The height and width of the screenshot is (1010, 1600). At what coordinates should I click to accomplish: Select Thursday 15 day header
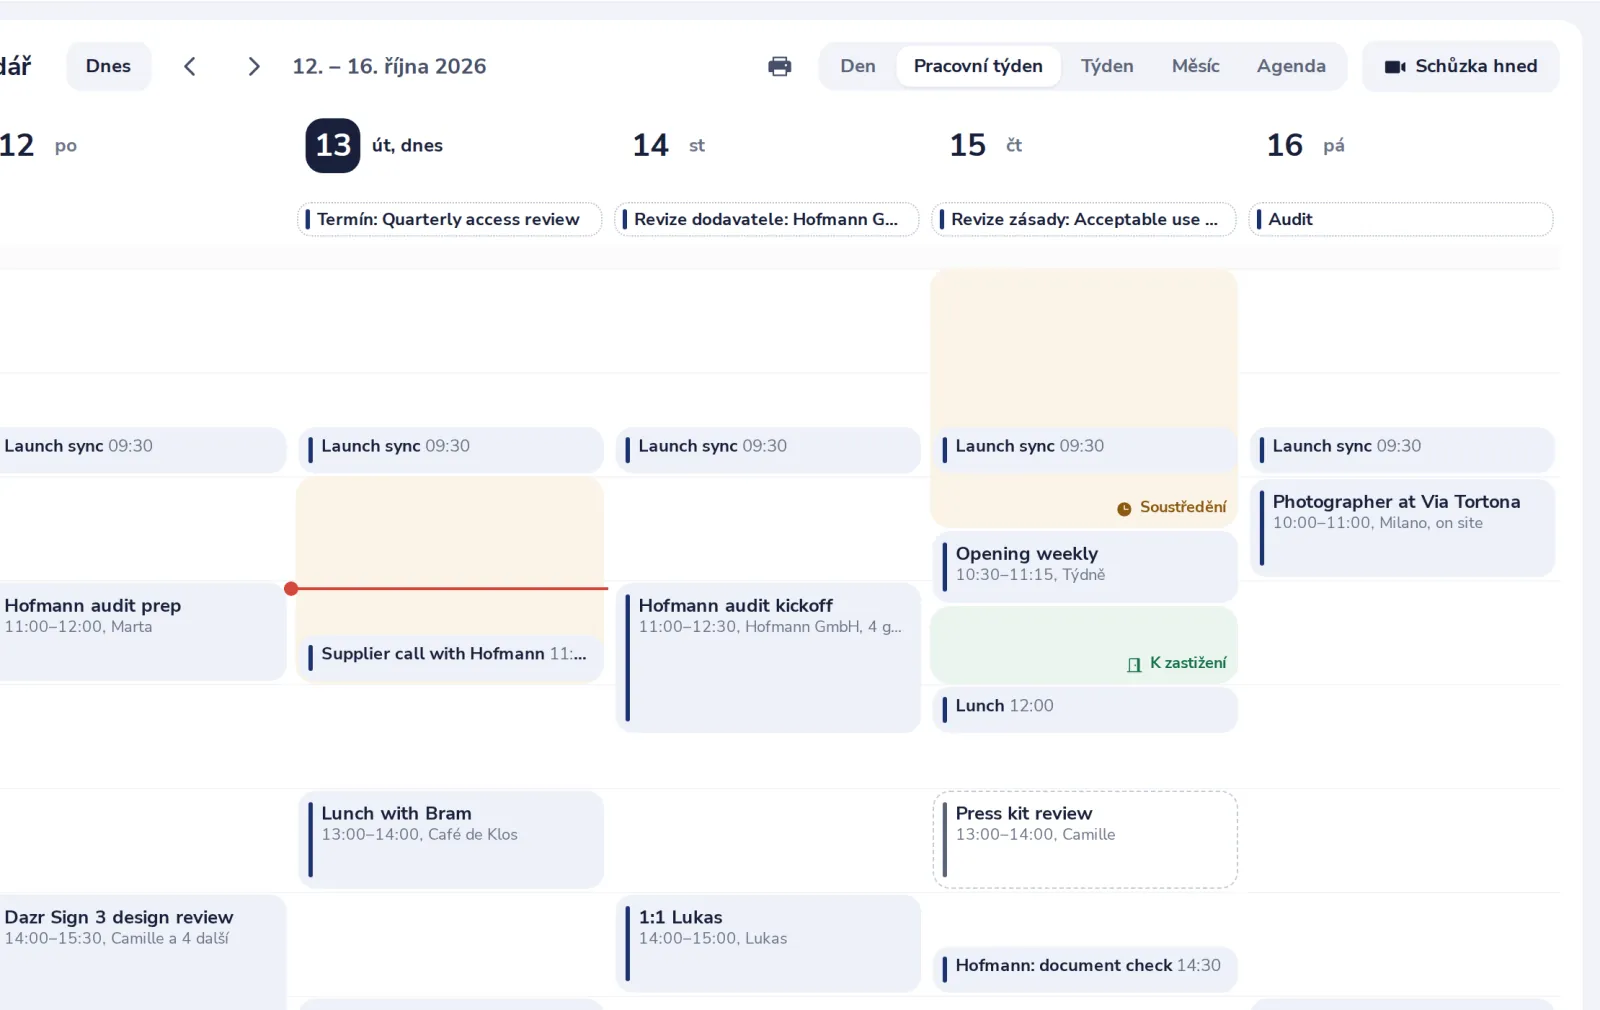tap(985, 145)
